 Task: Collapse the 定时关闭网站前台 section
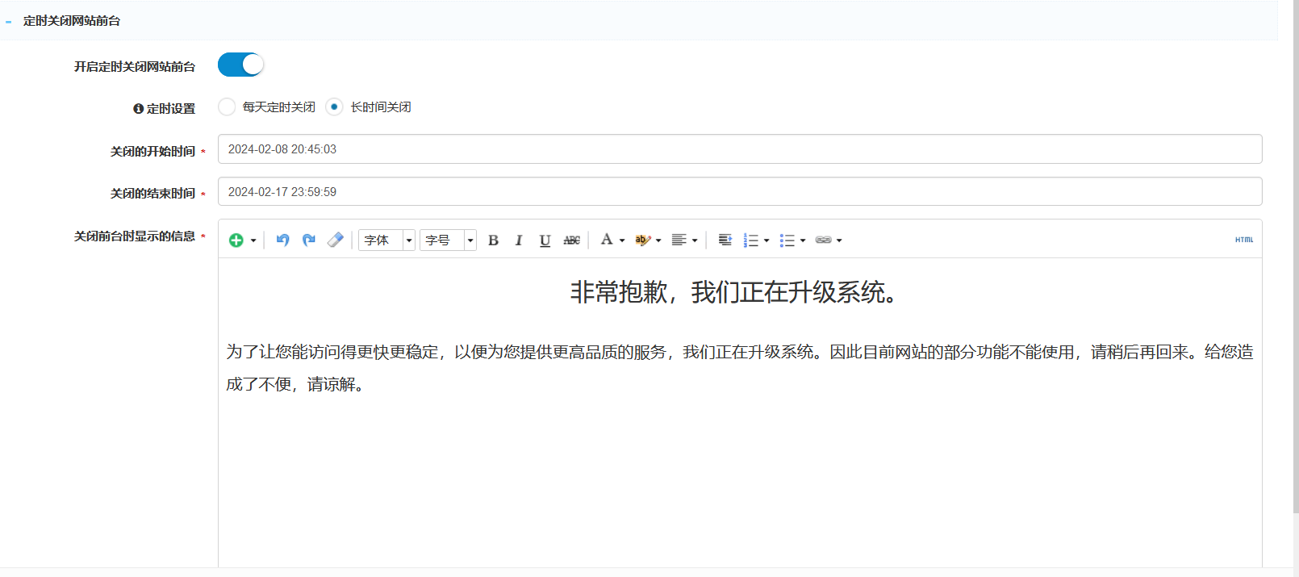[9, 21]
